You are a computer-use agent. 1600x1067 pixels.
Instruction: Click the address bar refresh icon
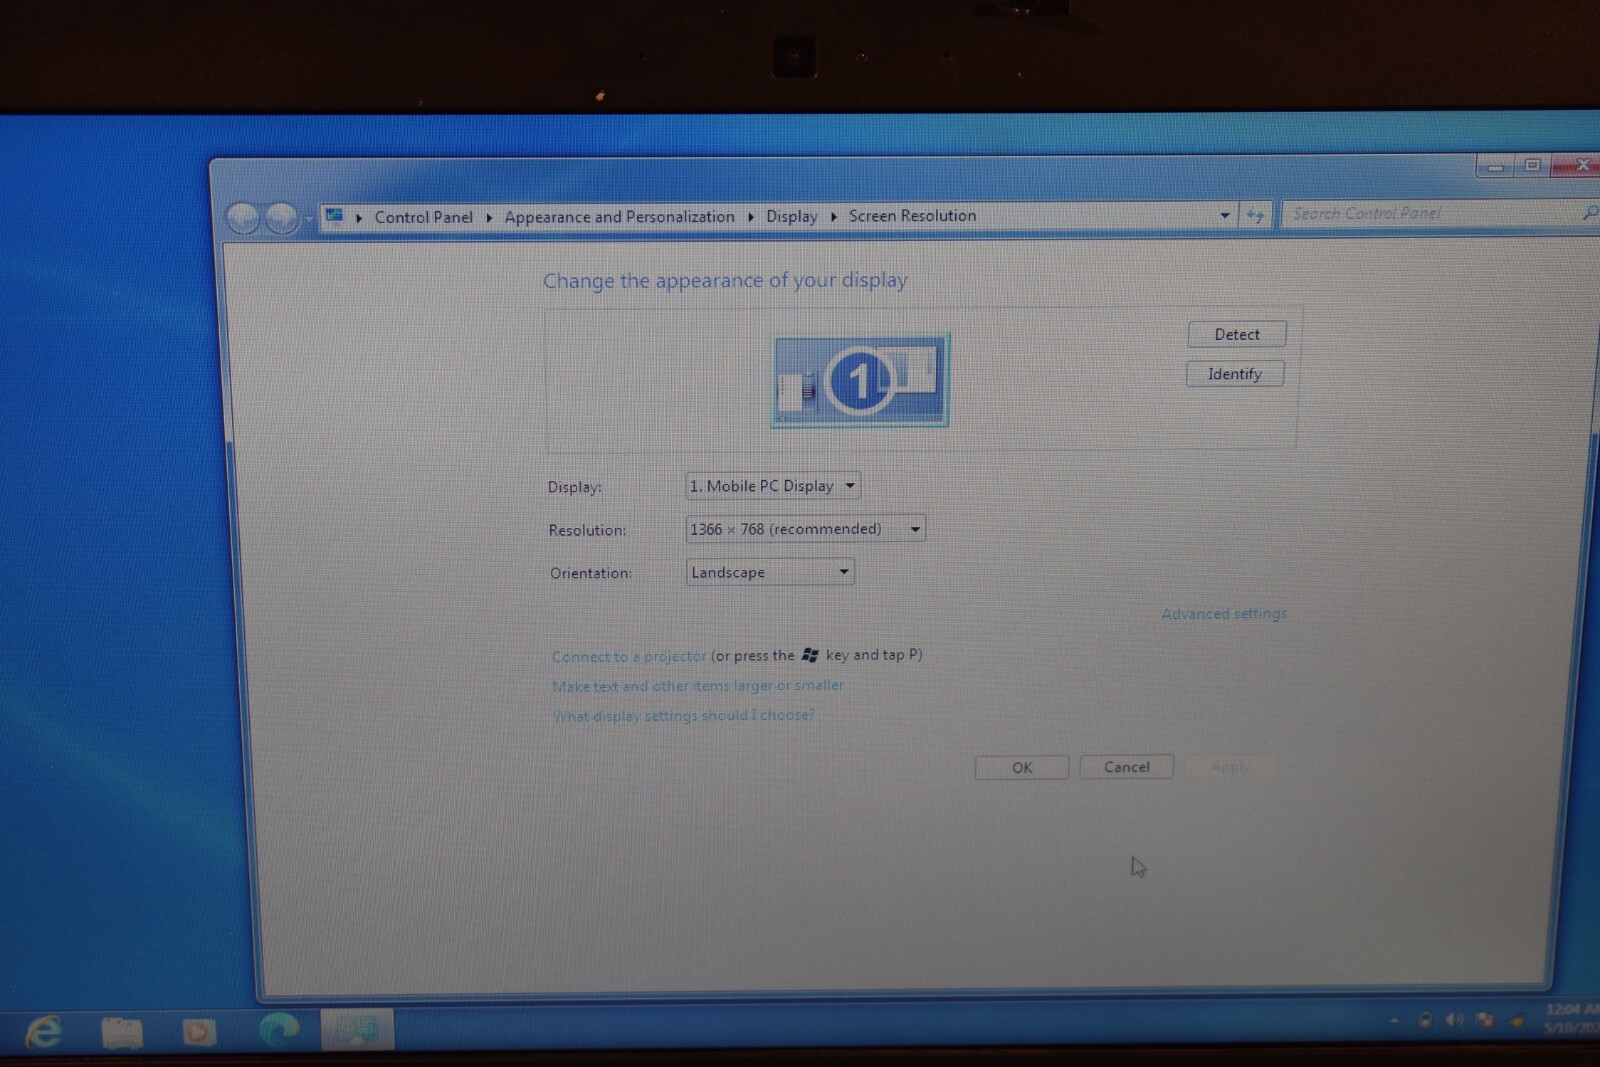[1255, 215]
